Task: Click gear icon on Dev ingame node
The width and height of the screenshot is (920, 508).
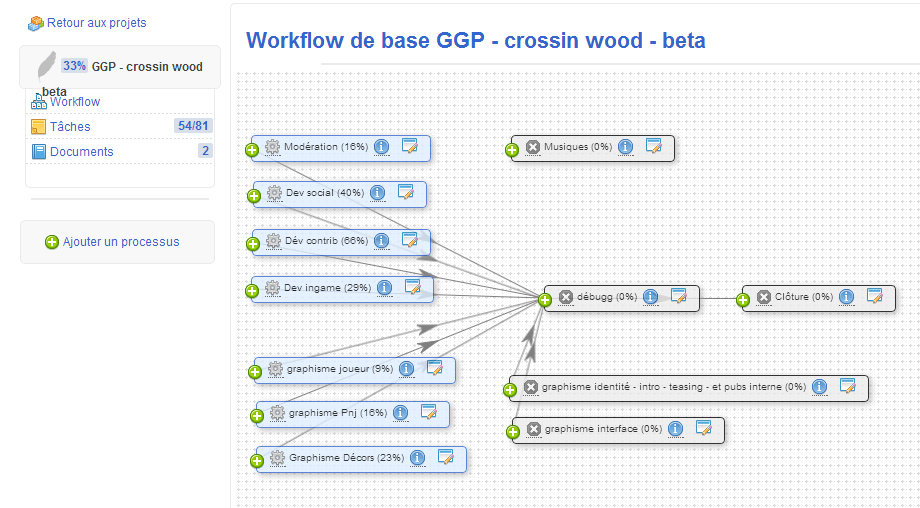Action: (x=272, y=287)
